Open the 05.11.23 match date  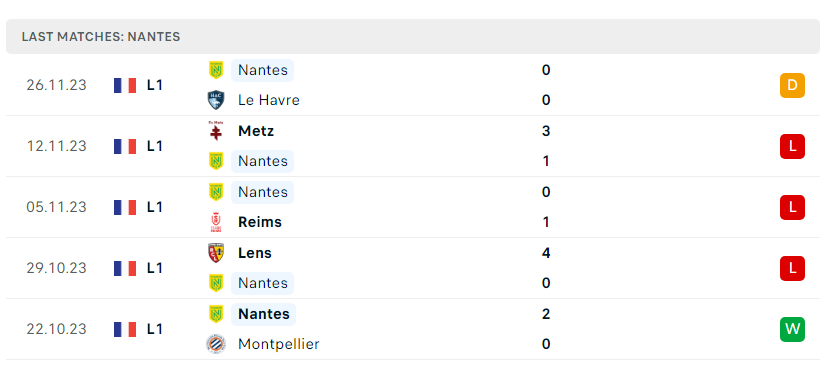pos(56,207)
